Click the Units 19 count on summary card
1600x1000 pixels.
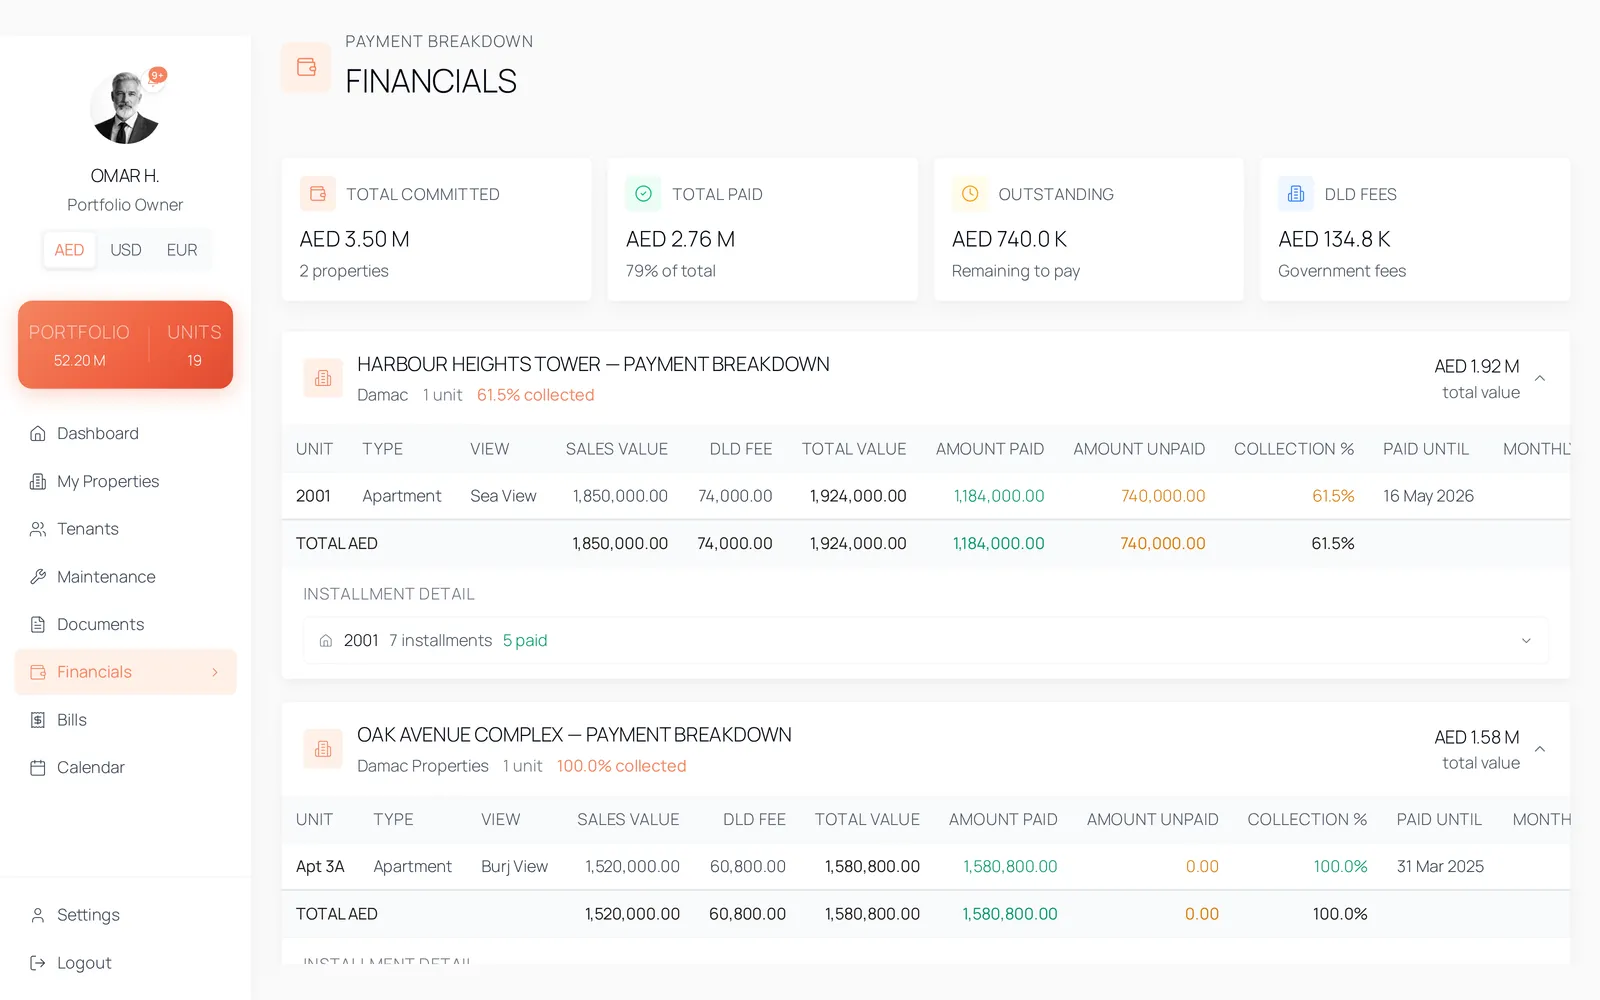(194, 345)
